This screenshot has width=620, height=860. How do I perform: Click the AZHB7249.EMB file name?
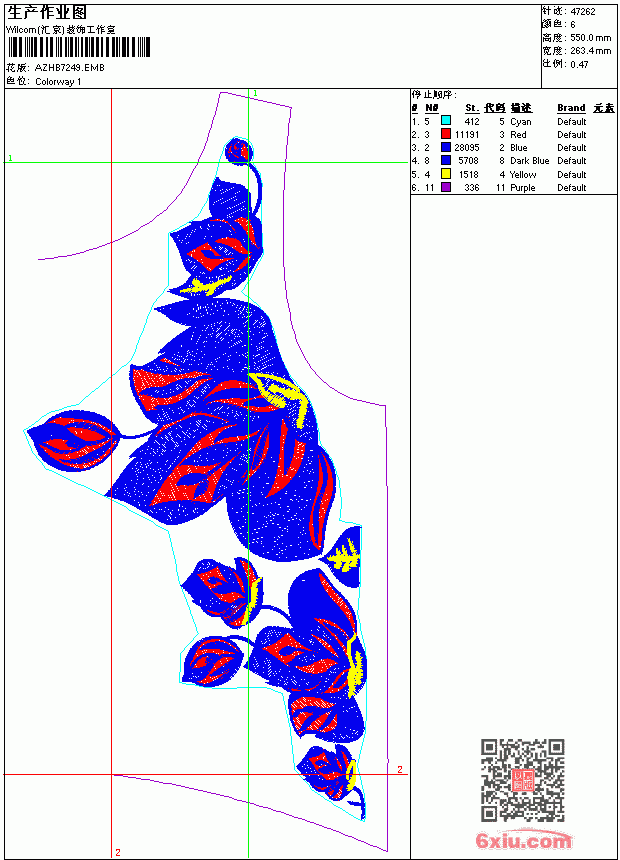point(70,67)
